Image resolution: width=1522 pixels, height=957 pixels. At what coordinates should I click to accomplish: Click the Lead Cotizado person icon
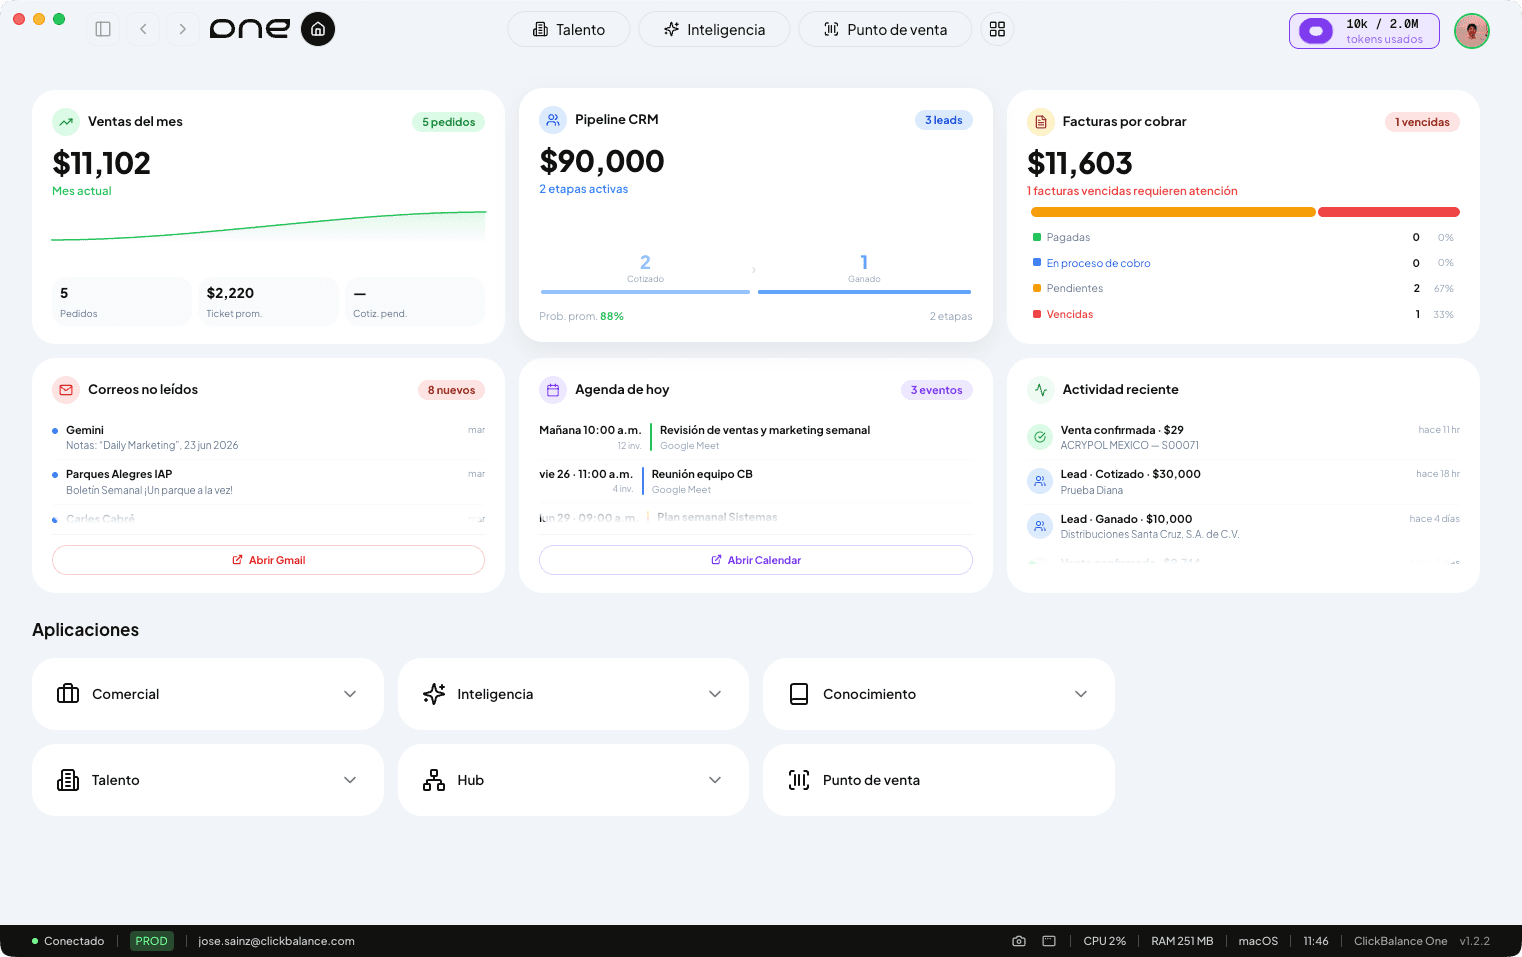(x=1040, y=481)
